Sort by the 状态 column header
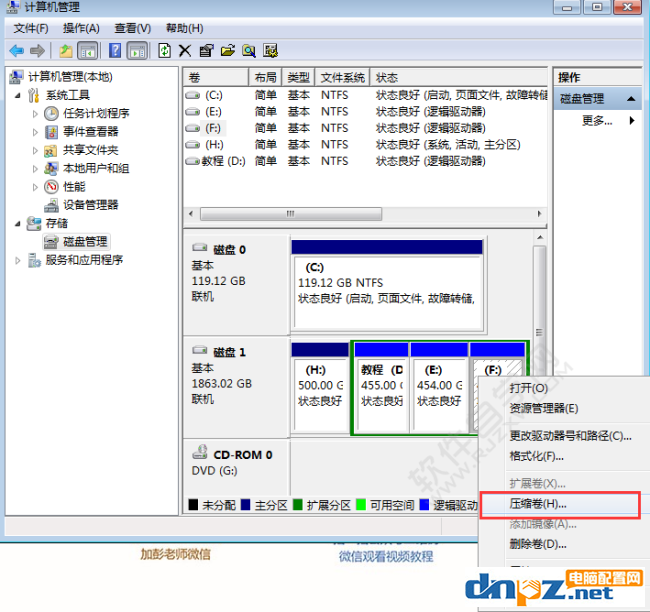The height and width of the screenshot is (612, 650). tap(459, 78)
